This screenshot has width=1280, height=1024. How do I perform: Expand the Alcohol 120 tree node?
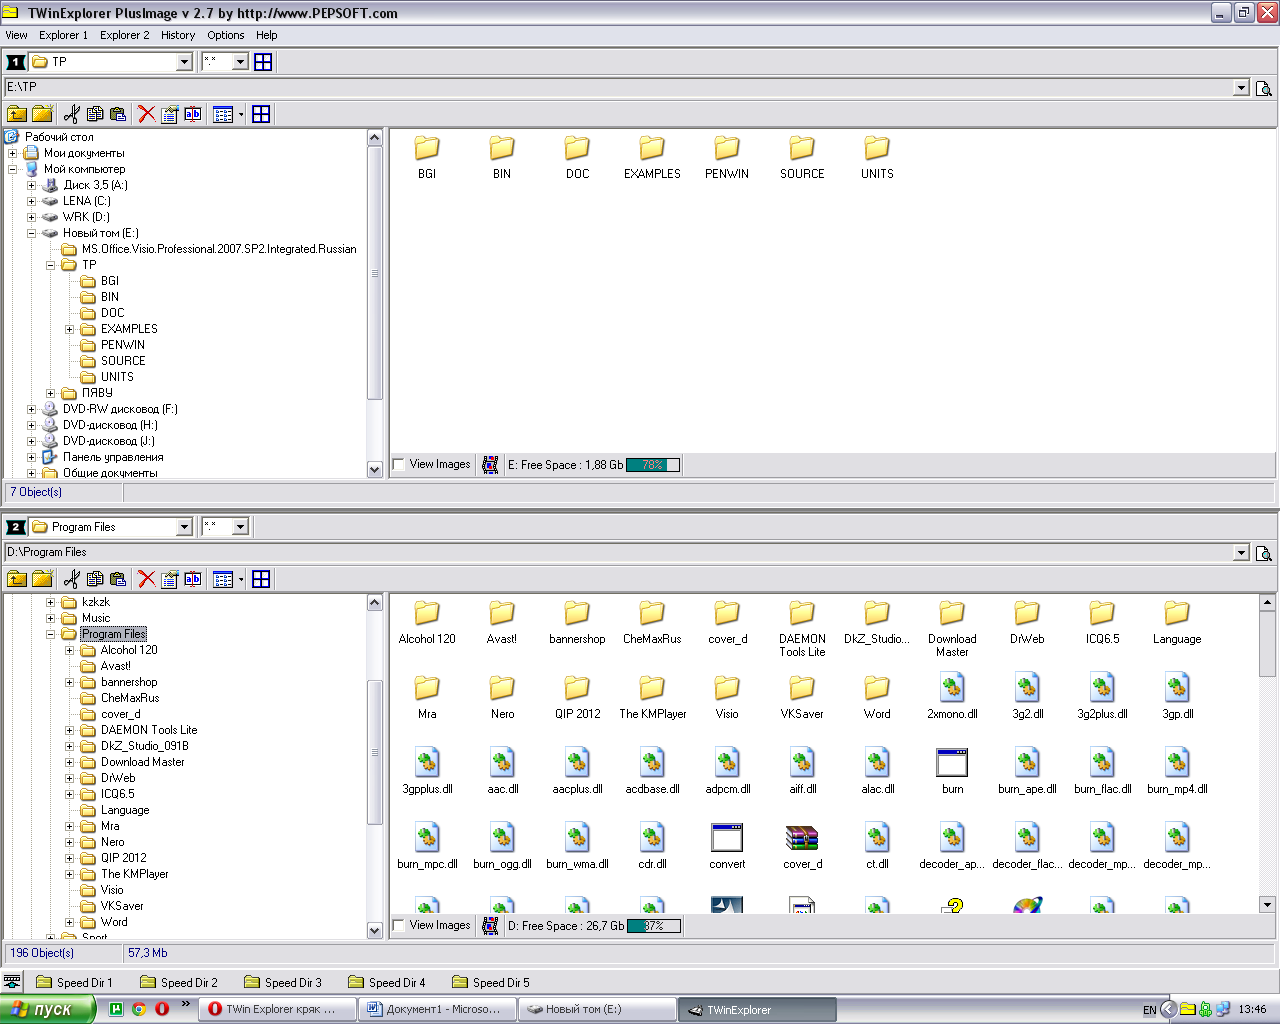(x=70, y=650)
